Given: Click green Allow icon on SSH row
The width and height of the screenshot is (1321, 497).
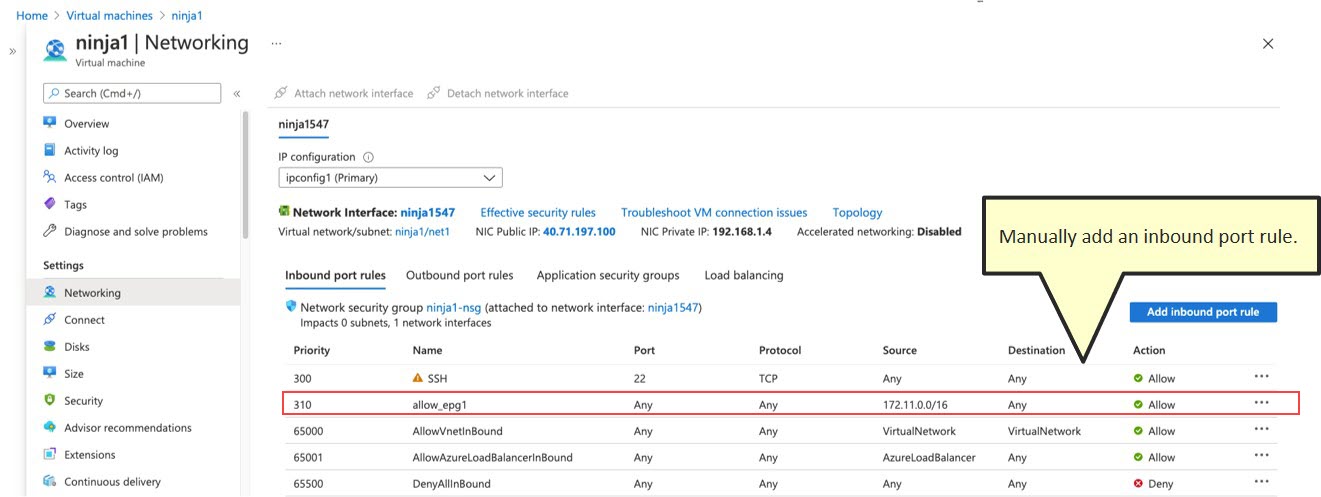Looking at the screenshot, I should [x=1138, y=378].
